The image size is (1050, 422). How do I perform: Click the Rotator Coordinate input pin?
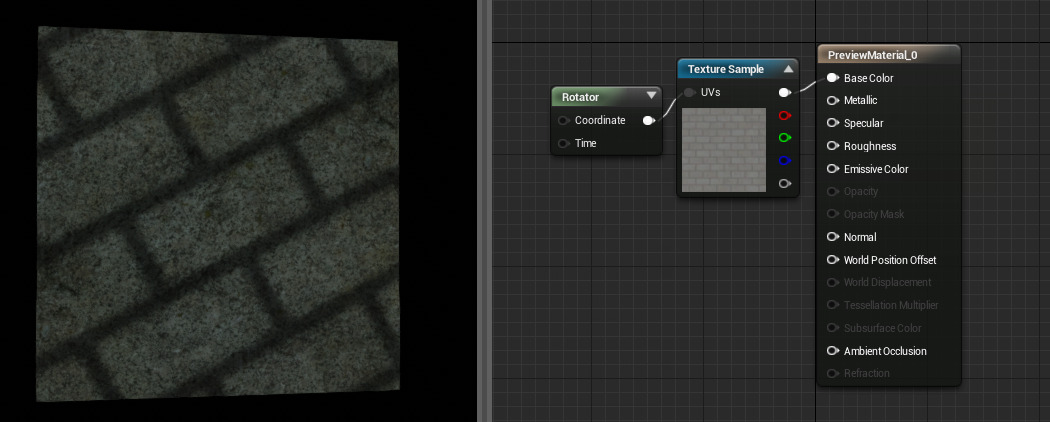click(x=564, y=121)
